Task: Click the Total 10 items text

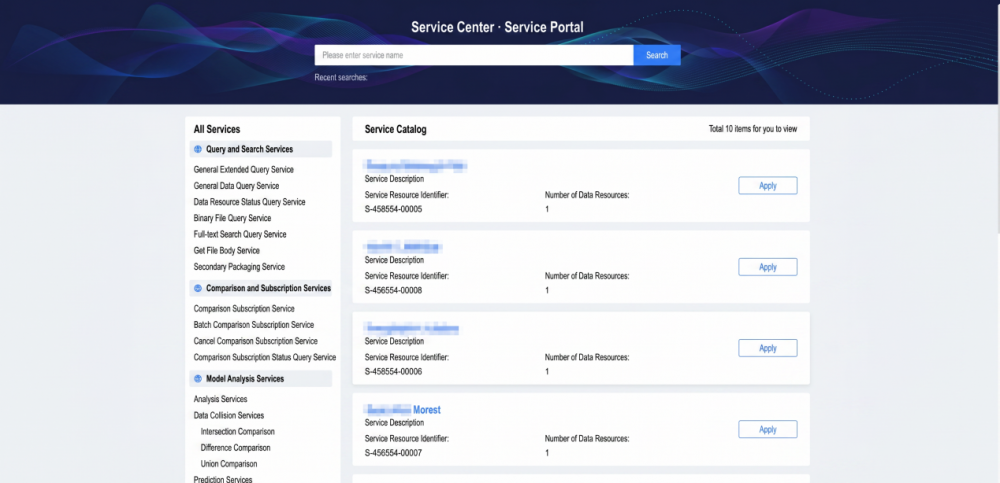Action: [x=753, y=129]
